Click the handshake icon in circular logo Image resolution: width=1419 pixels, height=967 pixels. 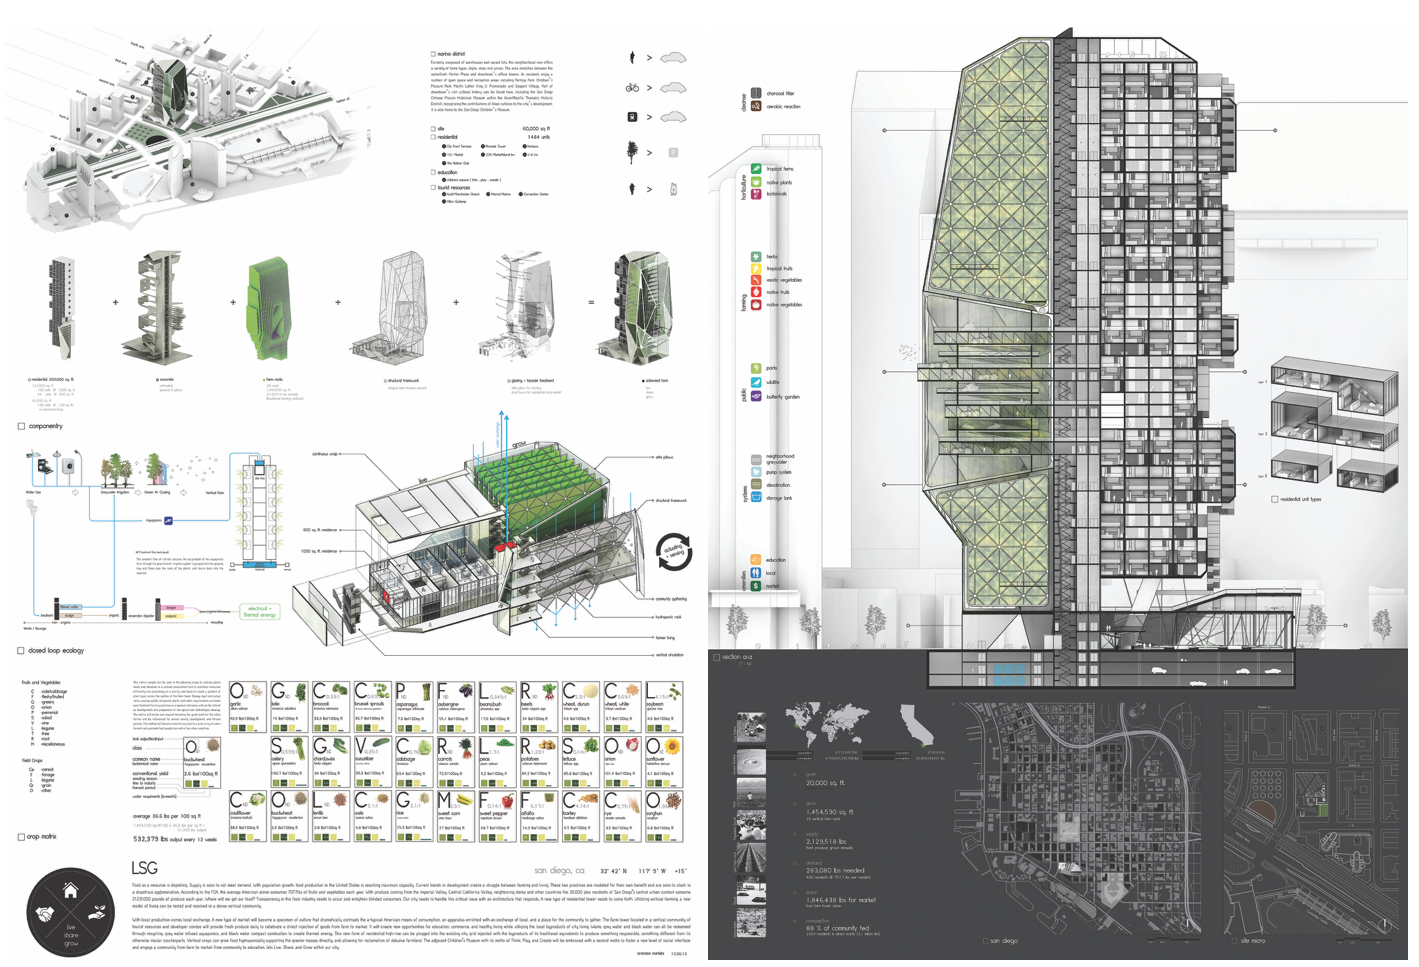pyautogui.click(x=45, y=914)
